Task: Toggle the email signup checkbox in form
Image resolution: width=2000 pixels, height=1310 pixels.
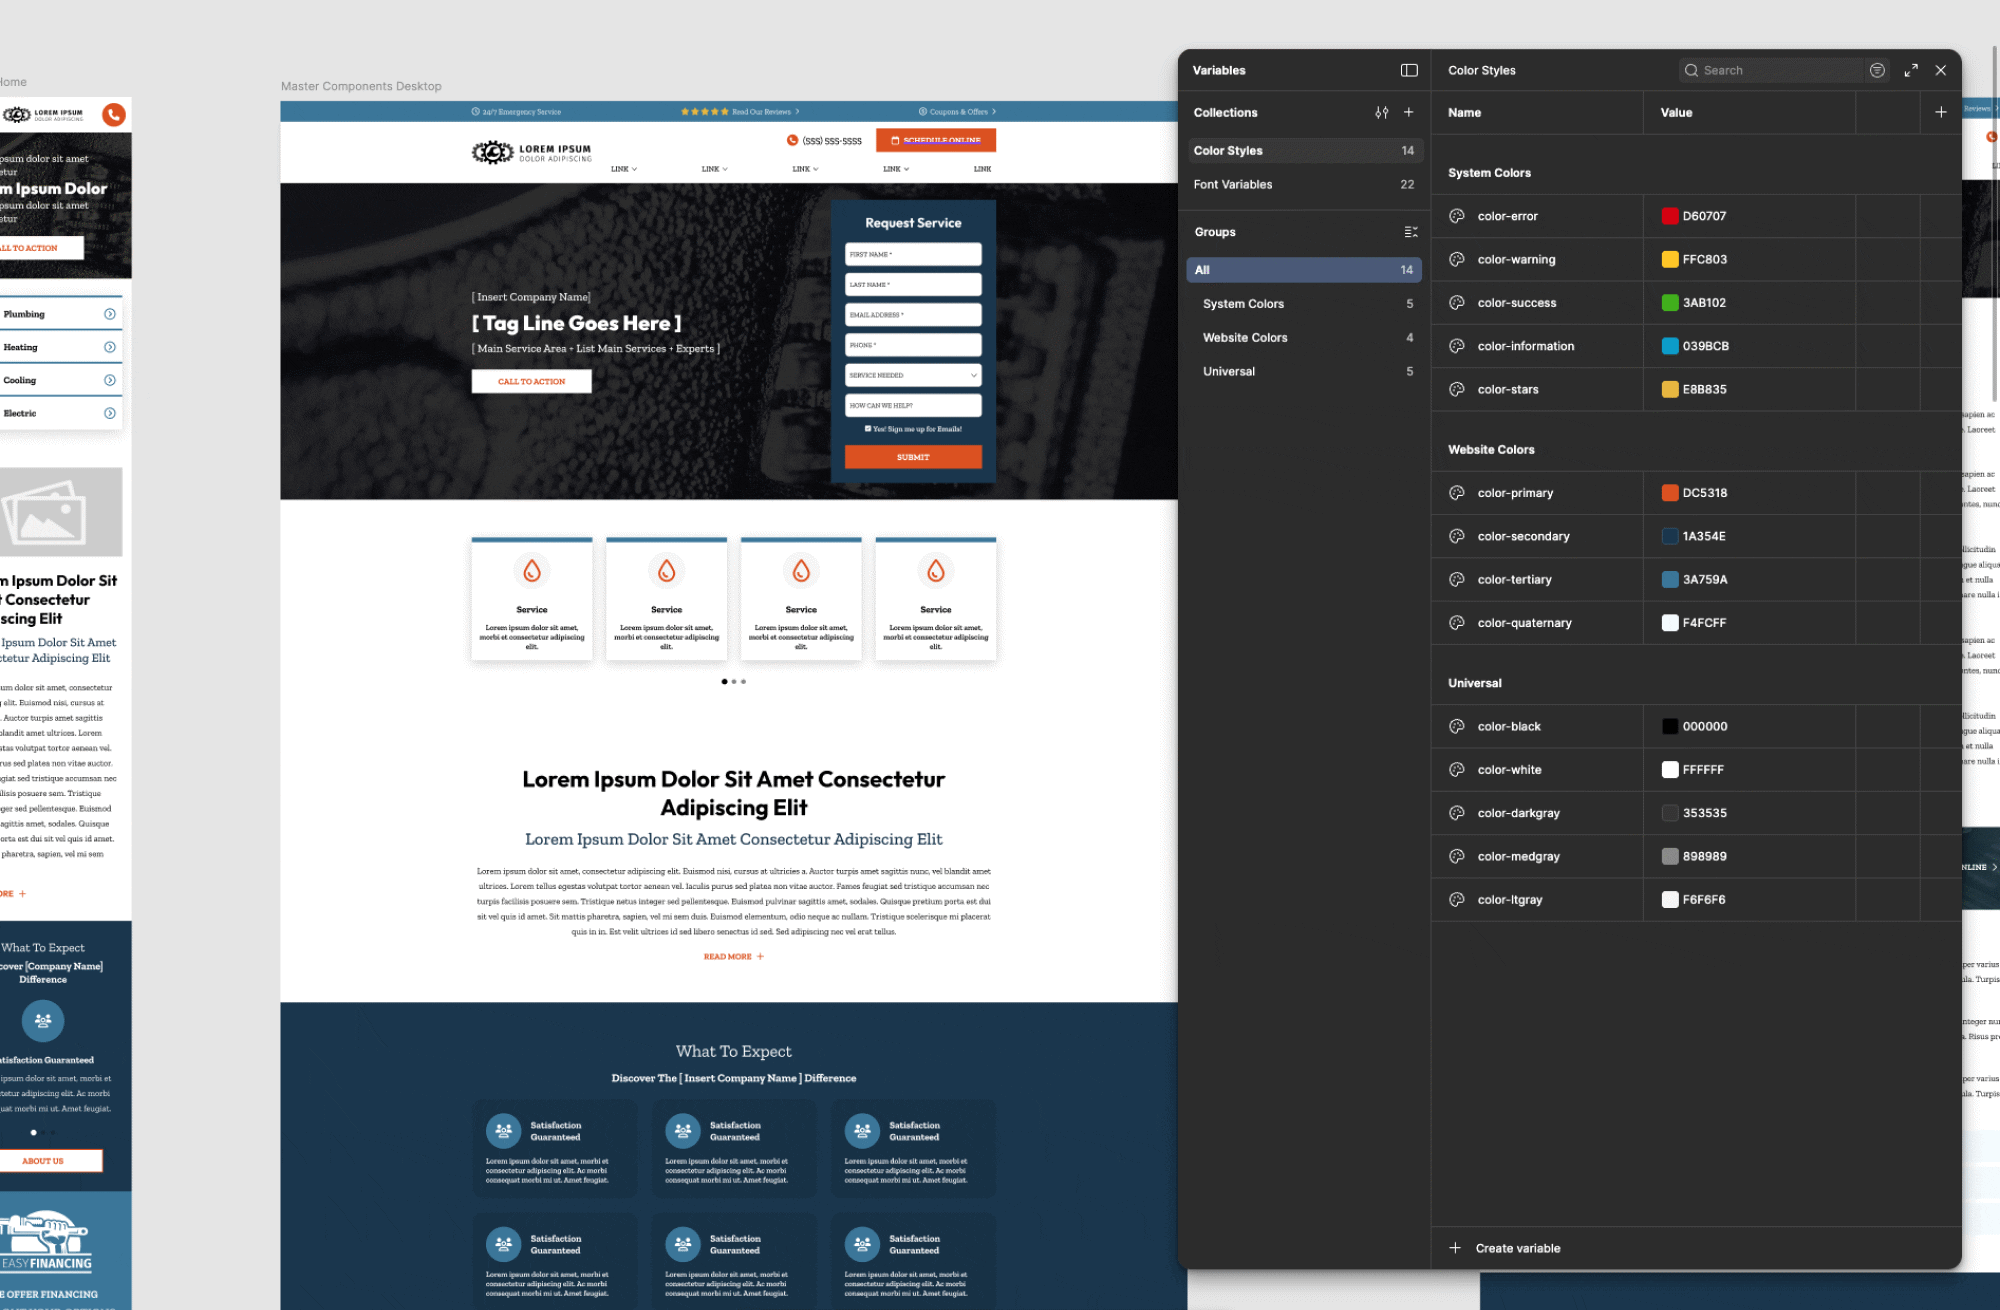Action: click(x=867, y=428)
